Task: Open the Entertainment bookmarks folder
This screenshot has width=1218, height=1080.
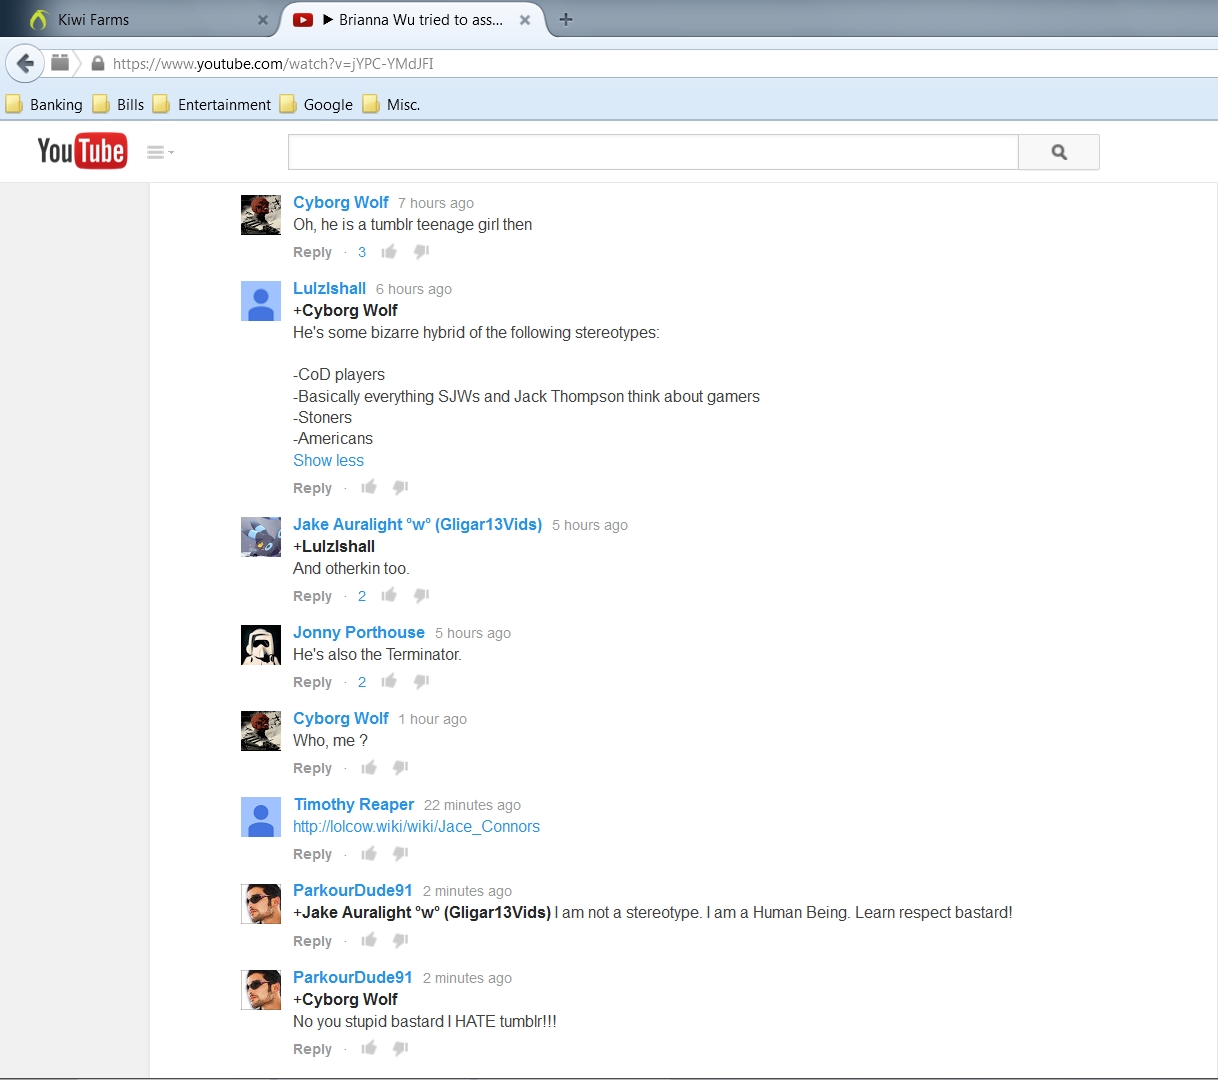Action: click(212, 104)
